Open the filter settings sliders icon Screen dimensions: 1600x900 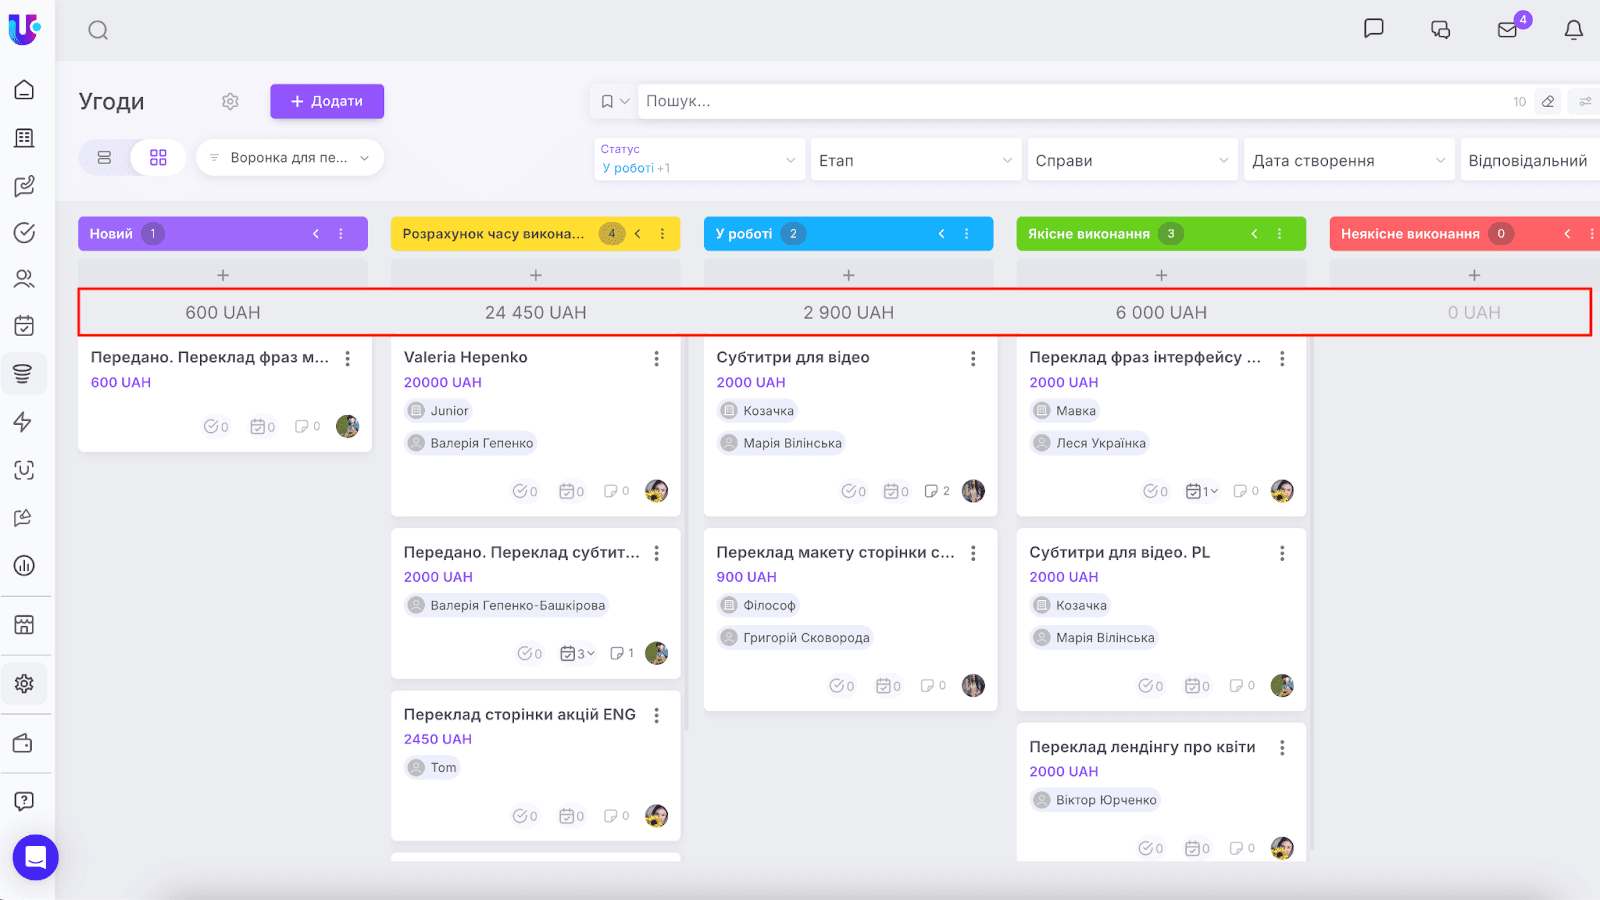point(1585,101)
